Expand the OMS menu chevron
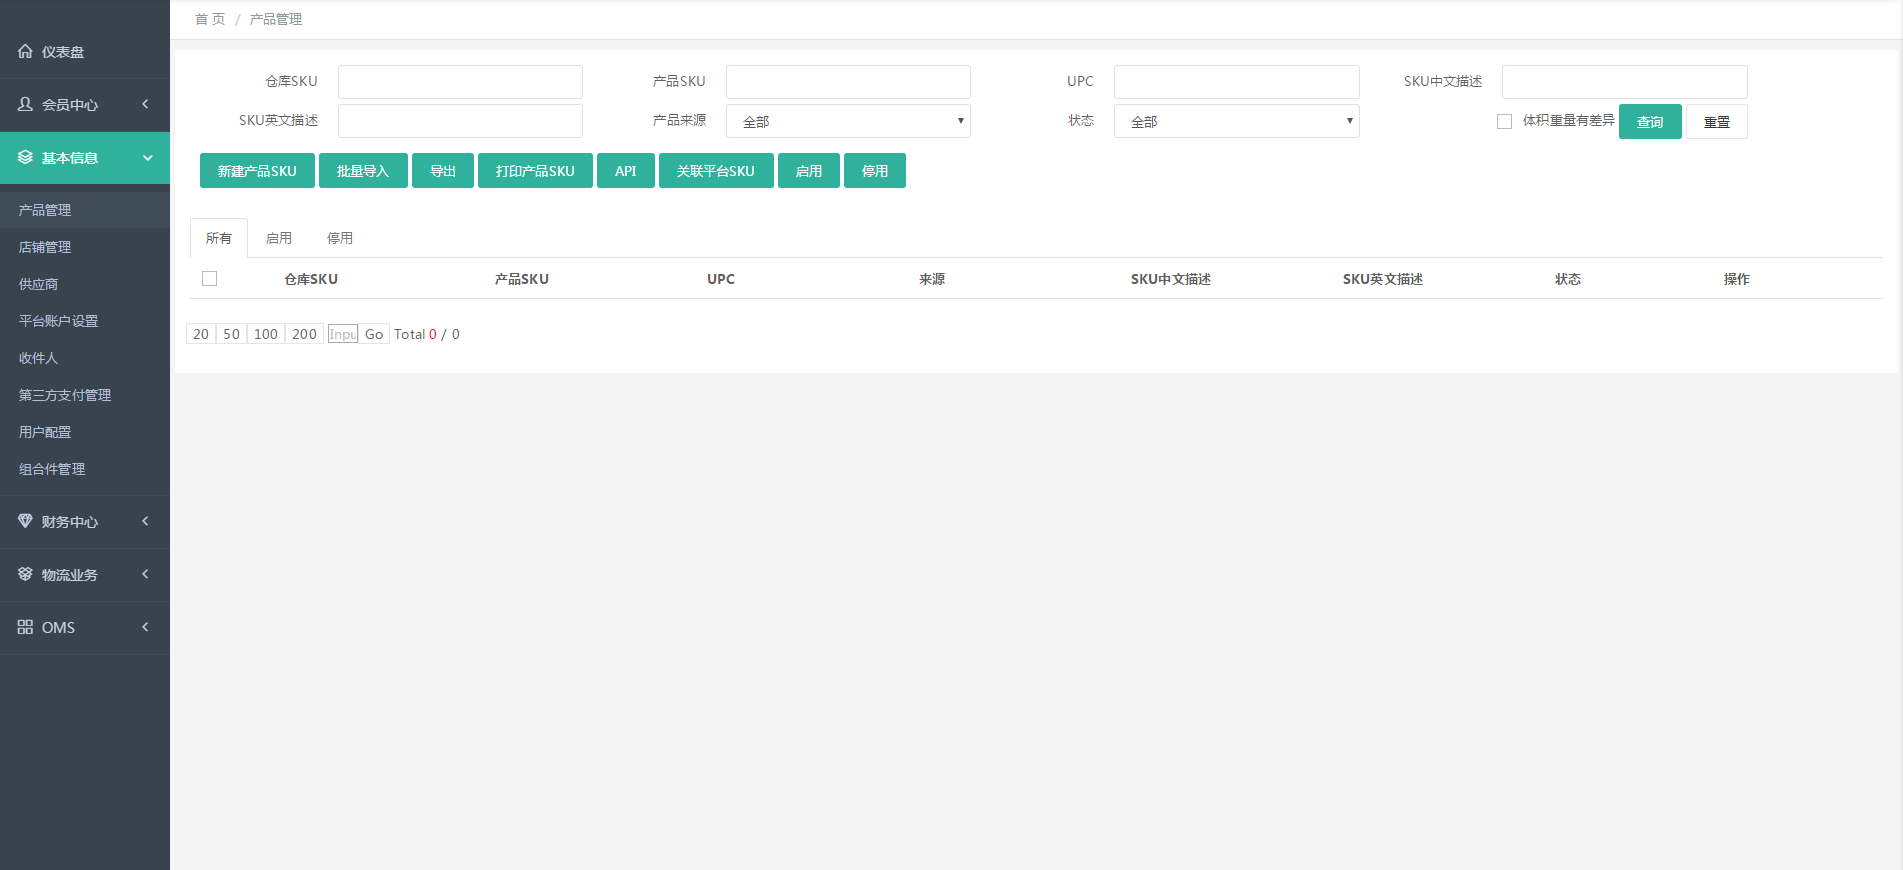The width and height of the screenshot is (1903, 870). pos(146,627)
